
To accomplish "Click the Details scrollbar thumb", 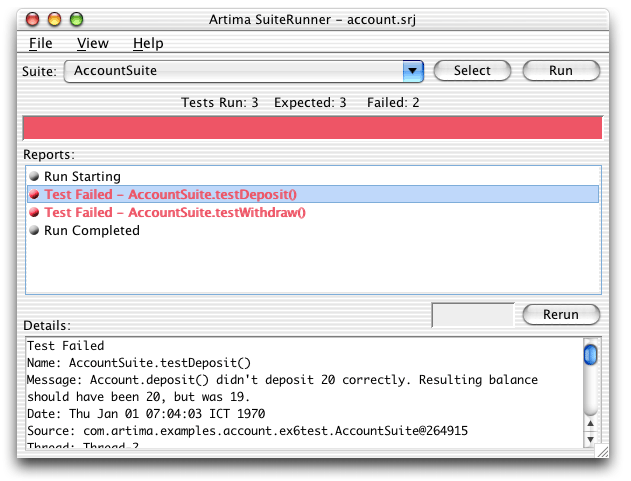I will pyautogui.click(x=590, y=355).
